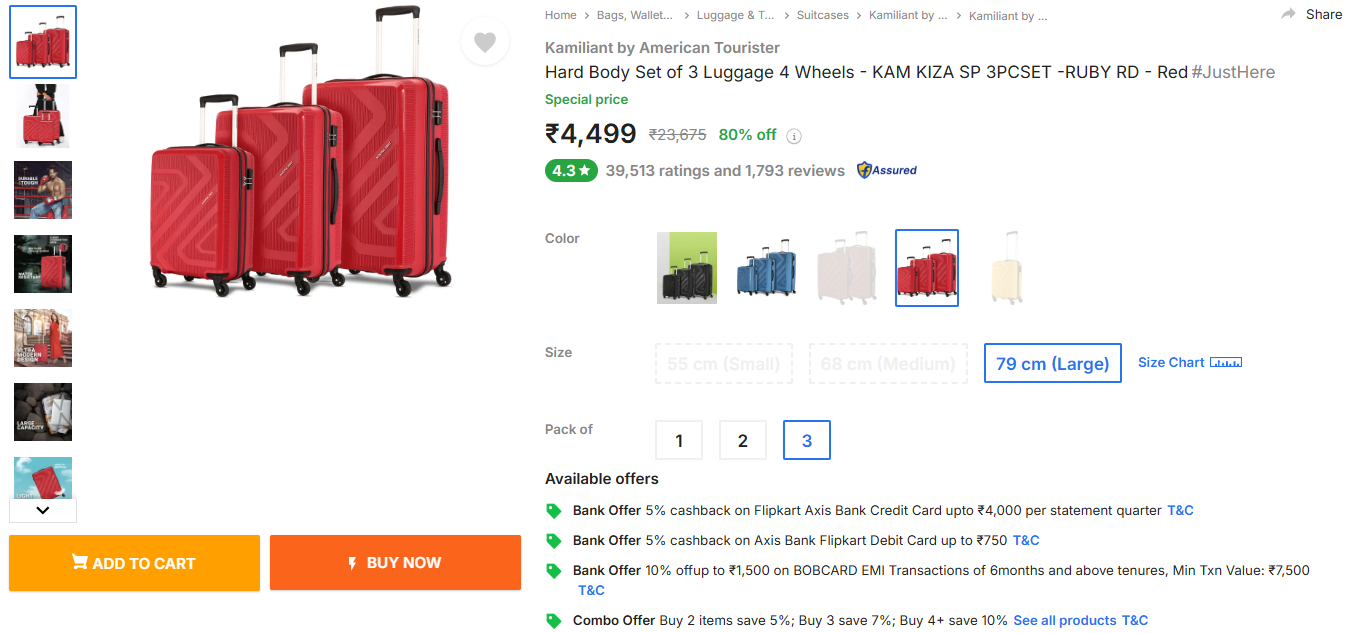Click the discount info icon
1349x633 pixels.
pos(794,136)
